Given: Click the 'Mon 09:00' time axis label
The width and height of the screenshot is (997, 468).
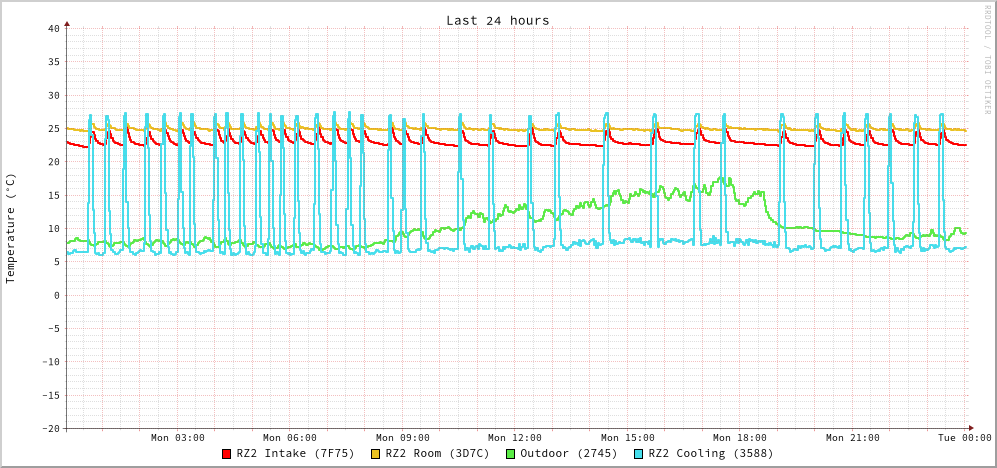Looking at the screenshot, I should pos(403,438).
